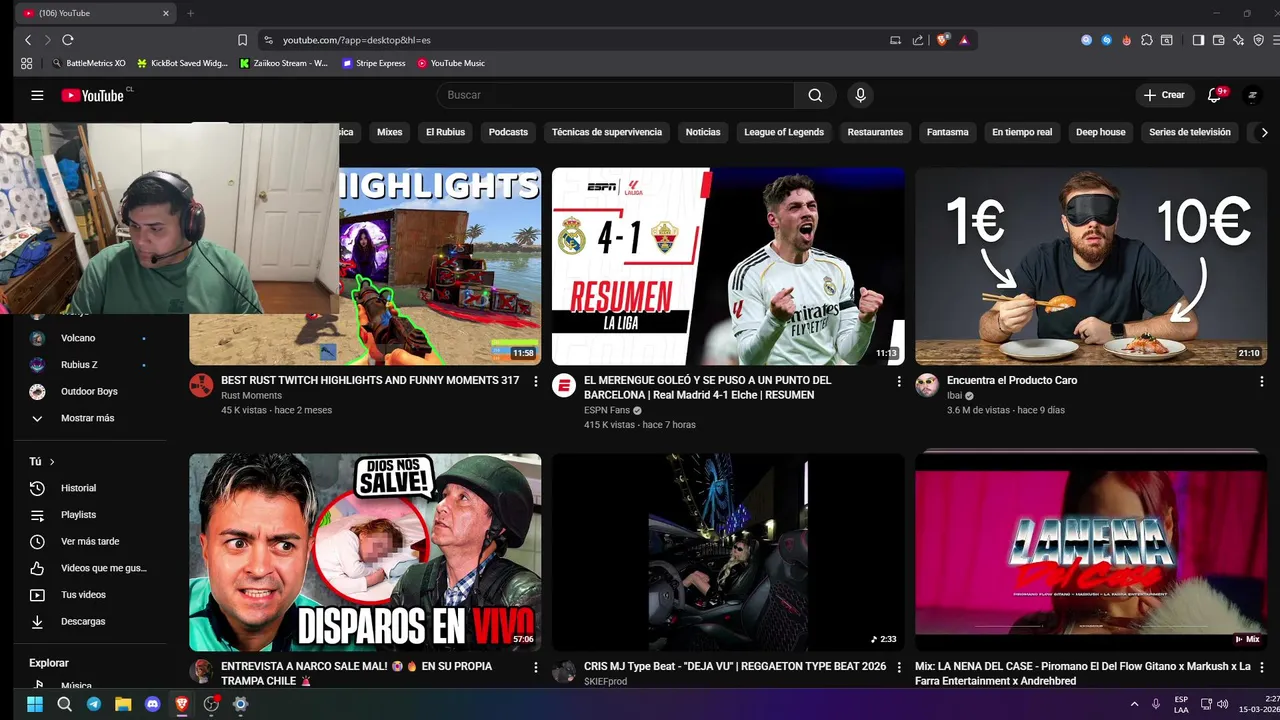Open Telegram from the taskbar
The height and width of the screenshot is (720, 1280).
coord(93,704)
